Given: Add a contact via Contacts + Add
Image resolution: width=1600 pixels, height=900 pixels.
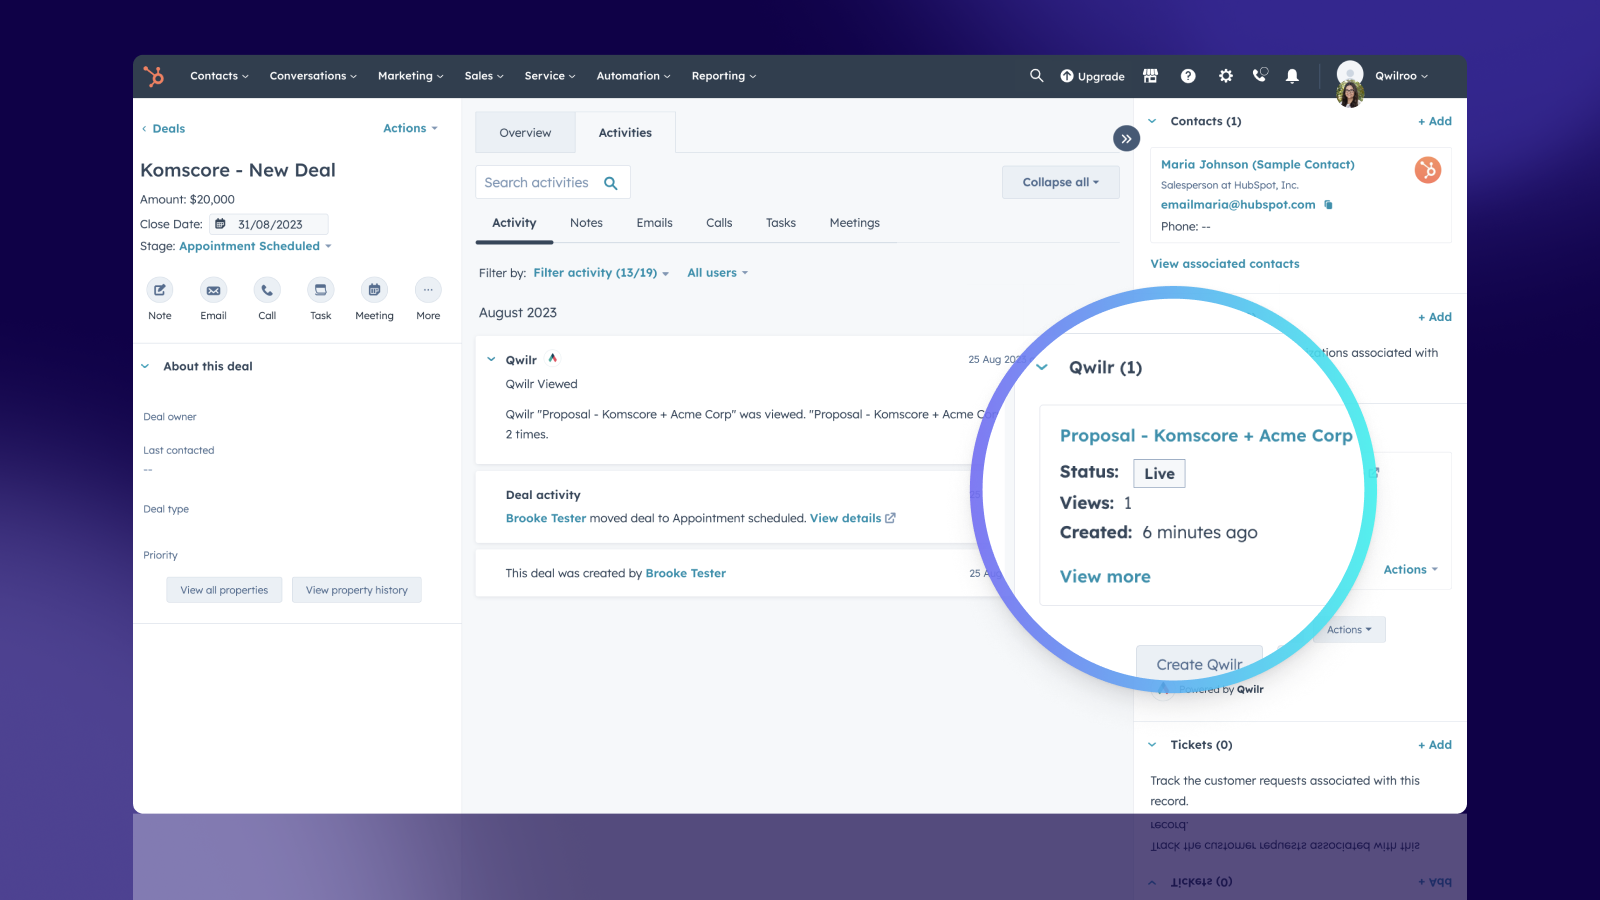Looking at the screenshot, I should [x=1435, y=121].
